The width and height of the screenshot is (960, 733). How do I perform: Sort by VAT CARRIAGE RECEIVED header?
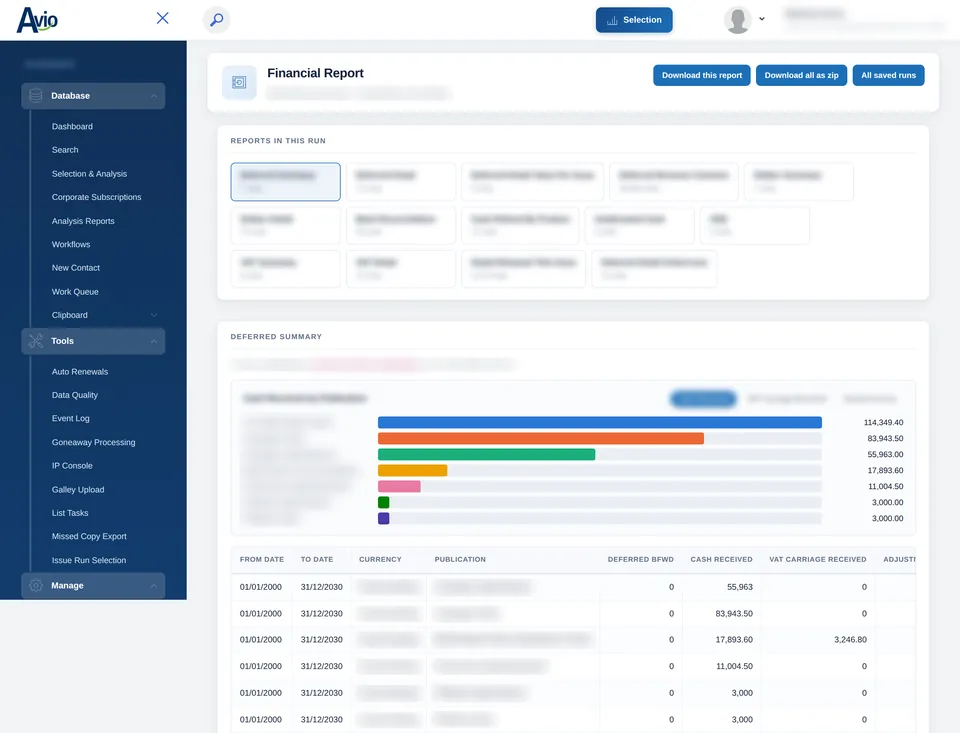pos(817,559)
